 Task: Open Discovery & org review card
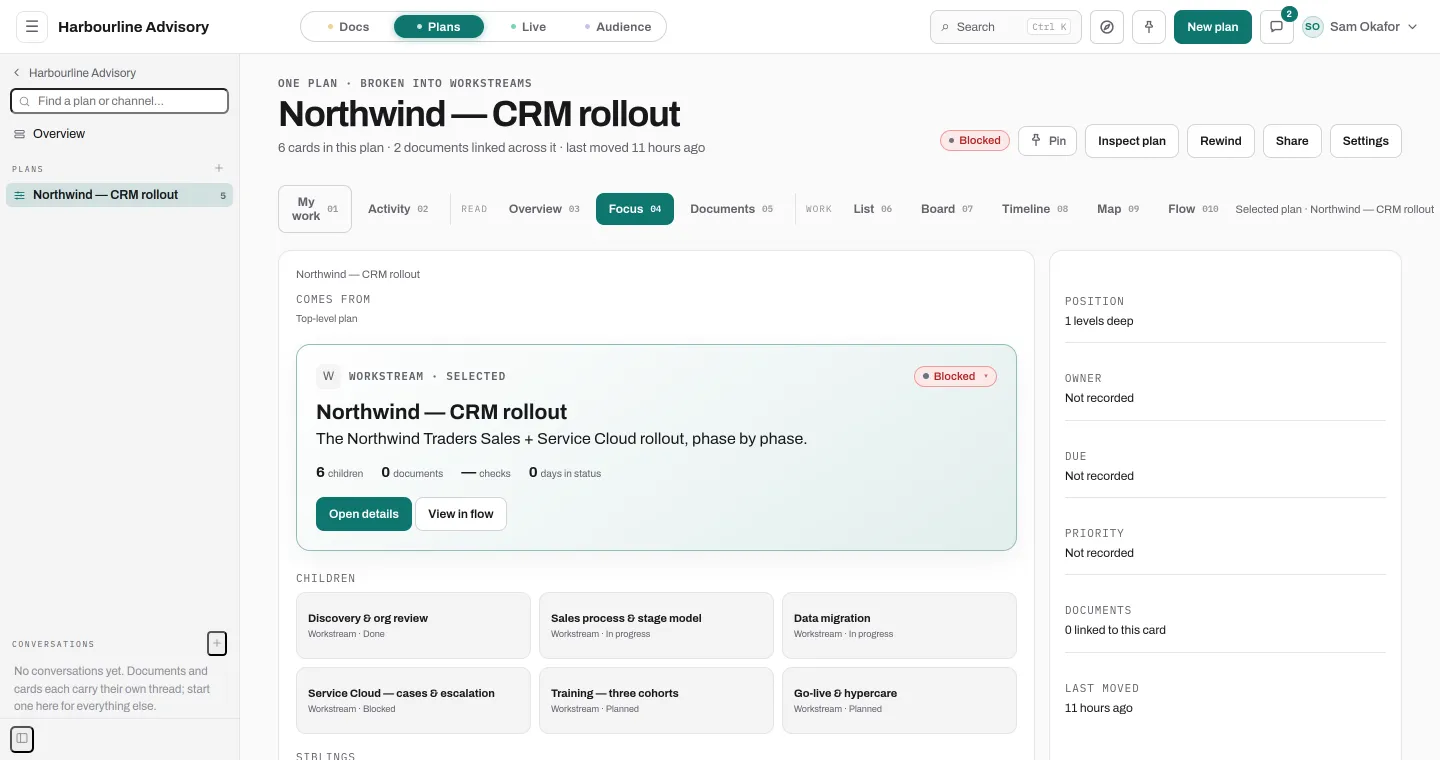(x=413, y=626)
